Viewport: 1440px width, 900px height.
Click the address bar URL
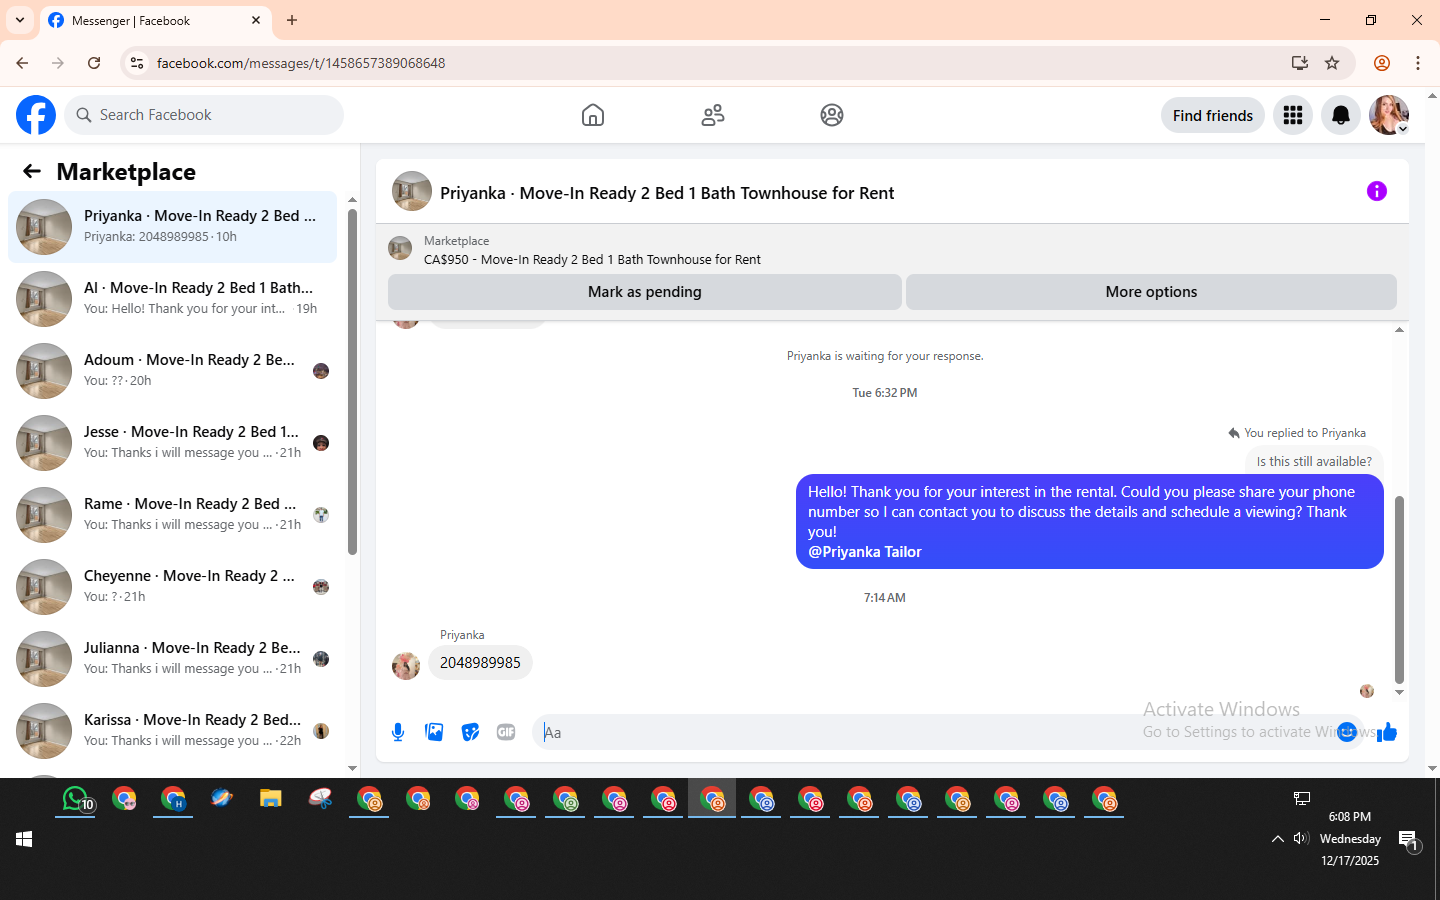(x=301, y=63)
